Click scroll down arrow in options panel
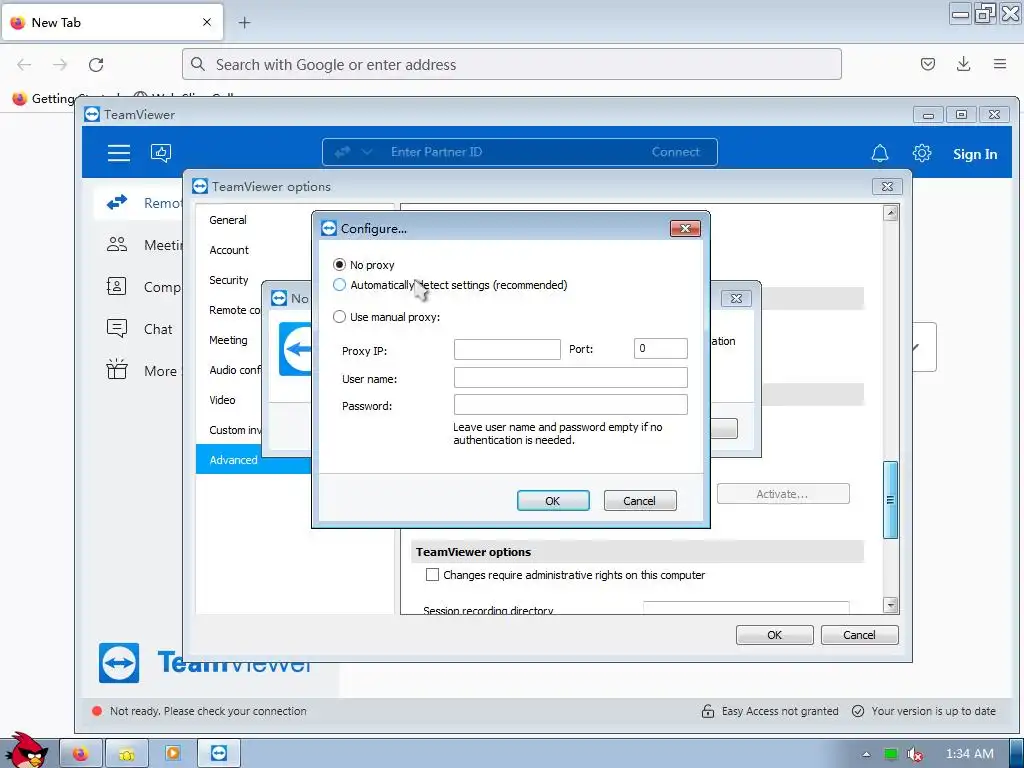1024x768 pixels. pyautogui.click(x=890, y=605)
